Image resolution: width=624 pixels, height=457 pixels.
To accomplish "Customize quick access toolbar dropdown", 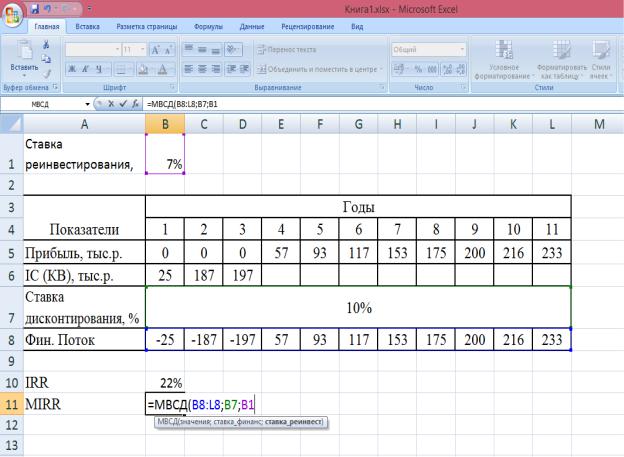I will coord(90,8).
